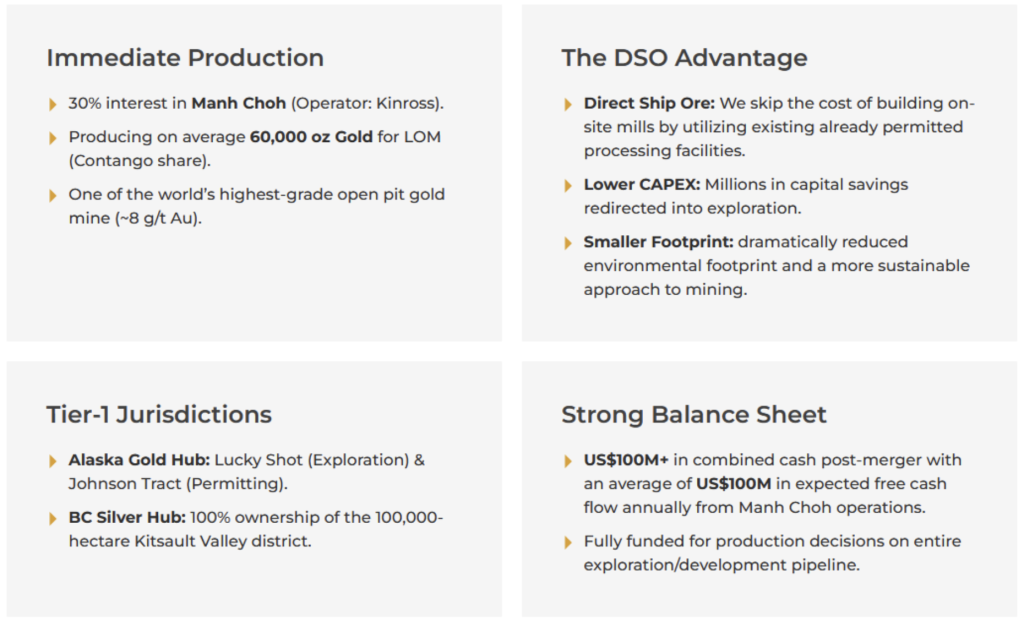1024x621 pixels.
Task: Click the arrow bullet before "US$100M+ in combined cash"
Action: pyautogui.click(x=568, y=461)
